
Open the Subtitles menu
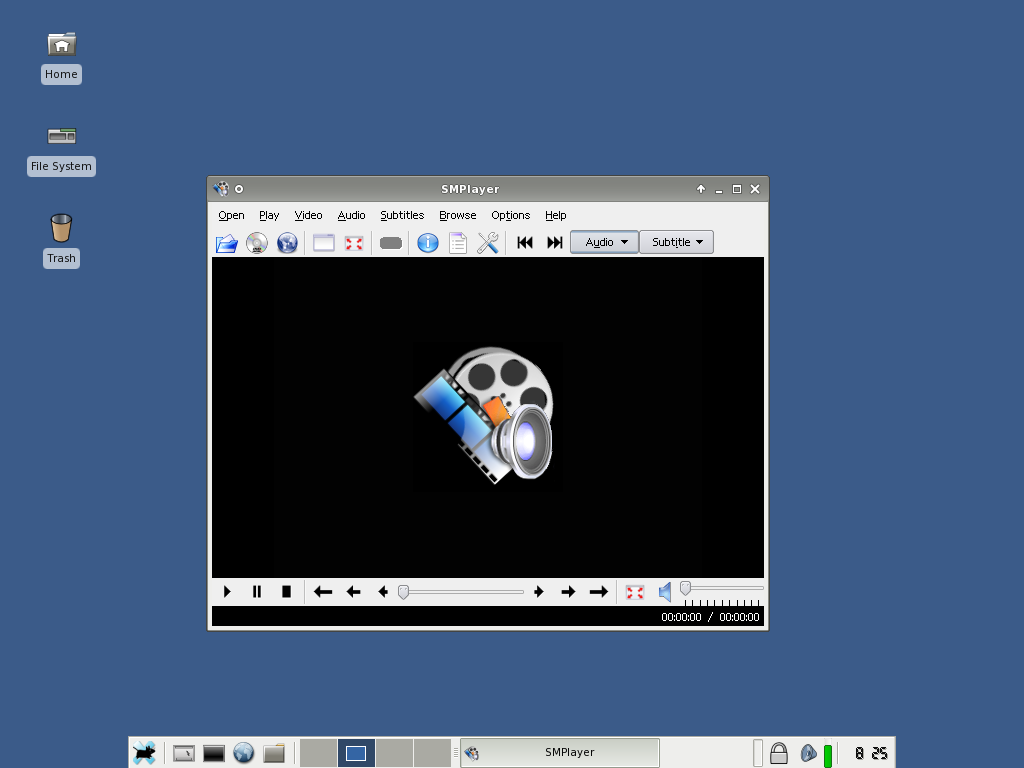402,216
